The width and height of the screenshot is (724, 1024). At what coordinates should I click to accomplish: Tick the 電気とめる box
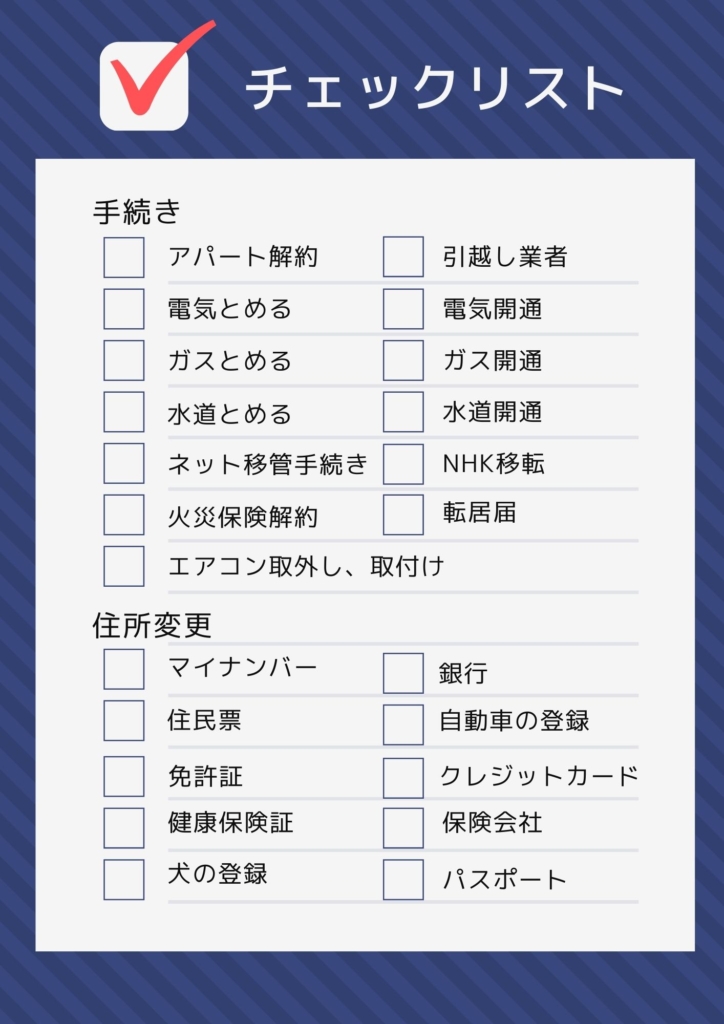point(124,309)
